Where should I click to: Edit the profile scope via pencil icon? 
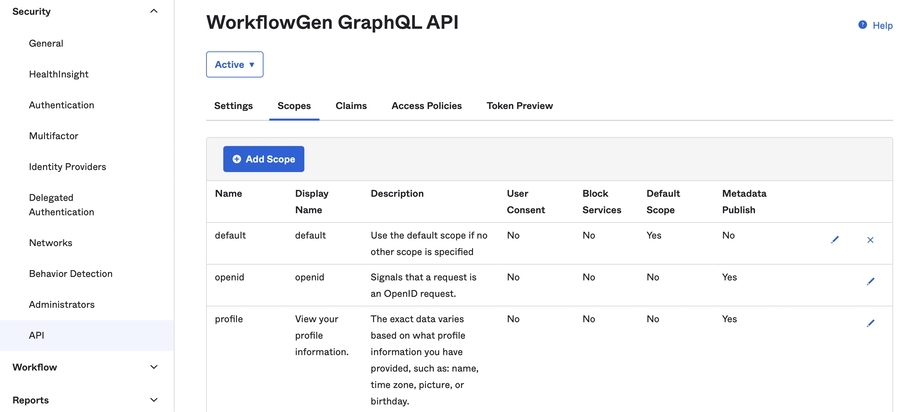pyautogui.click(x=870, y=324)
